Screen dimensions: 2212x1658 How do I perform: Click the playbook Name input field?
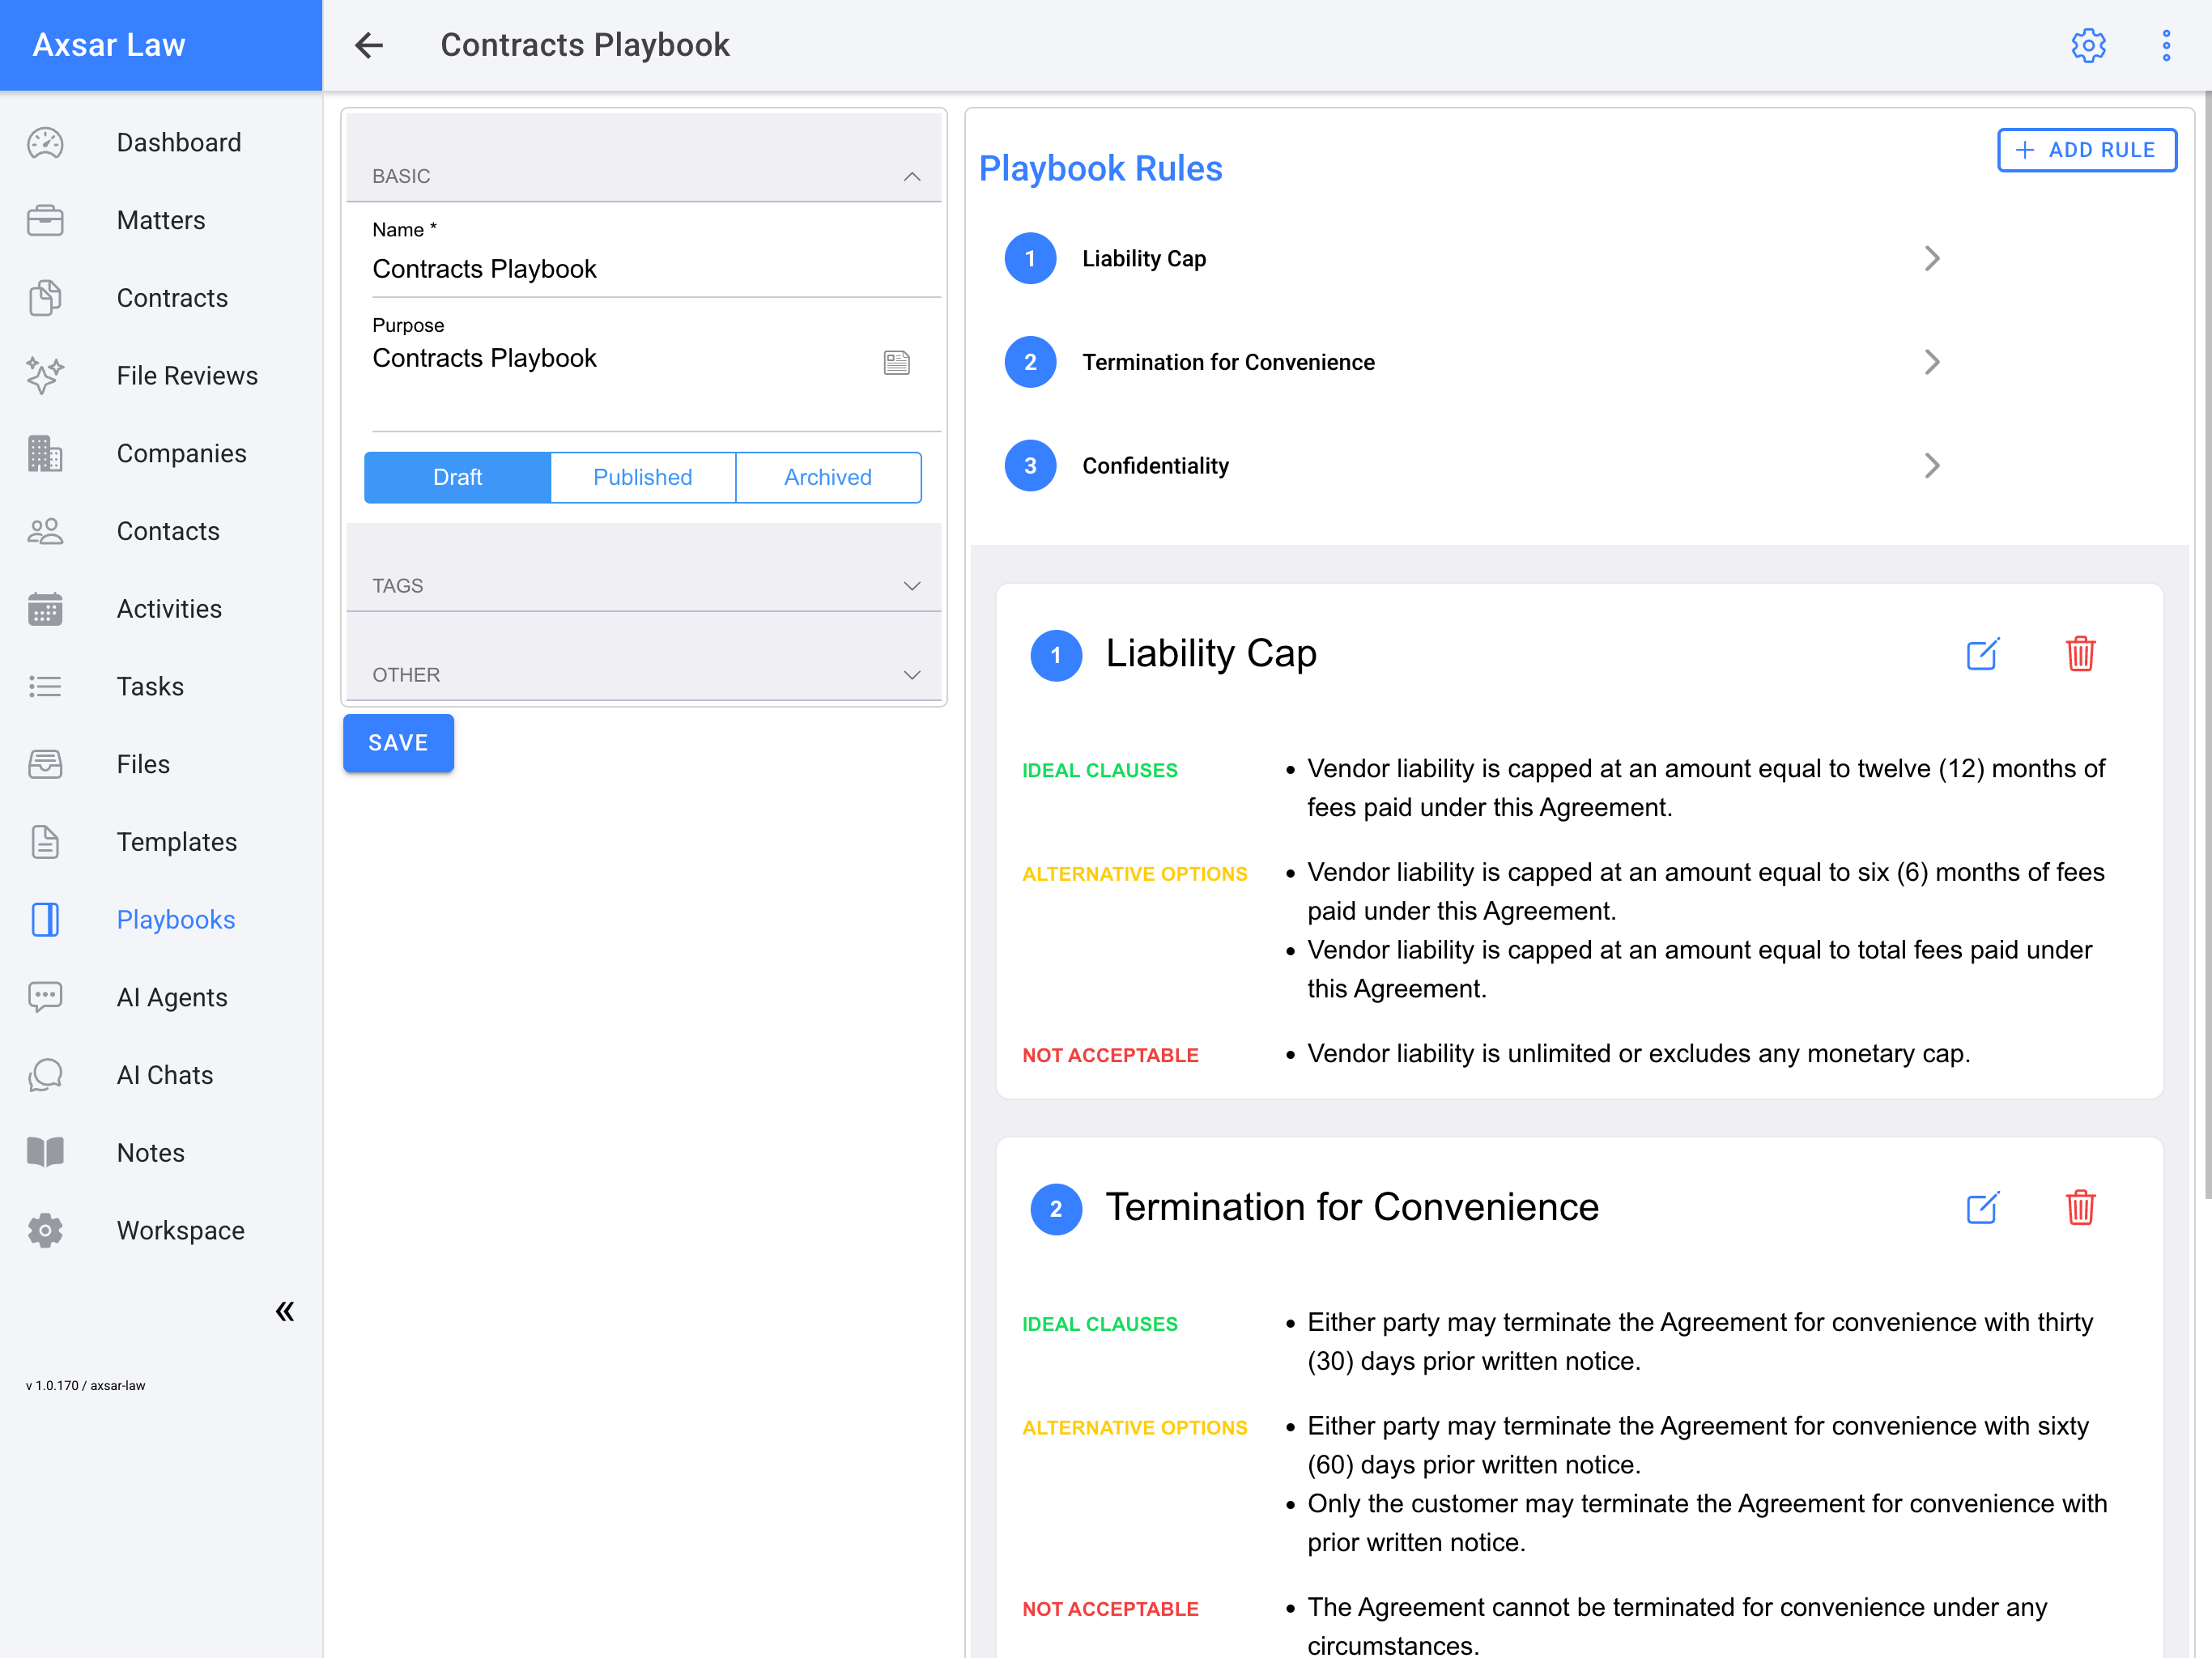click(655, 269)
